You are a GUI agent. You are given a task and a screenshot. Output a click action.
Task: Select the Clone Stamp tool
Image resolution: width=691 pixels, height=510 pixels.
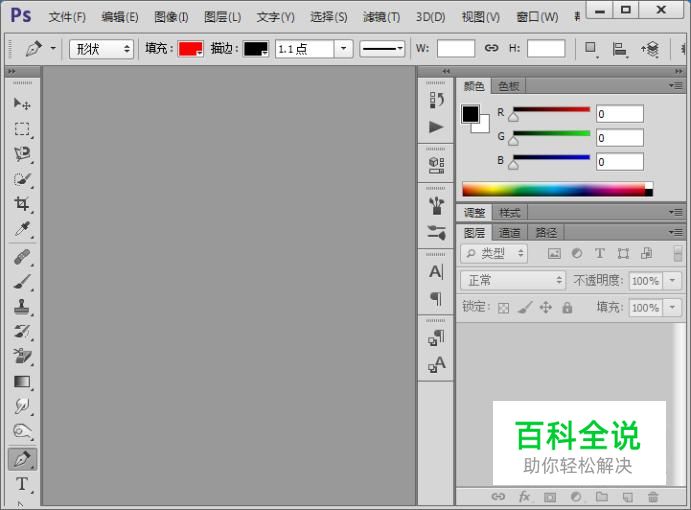(x=22, y=306)
